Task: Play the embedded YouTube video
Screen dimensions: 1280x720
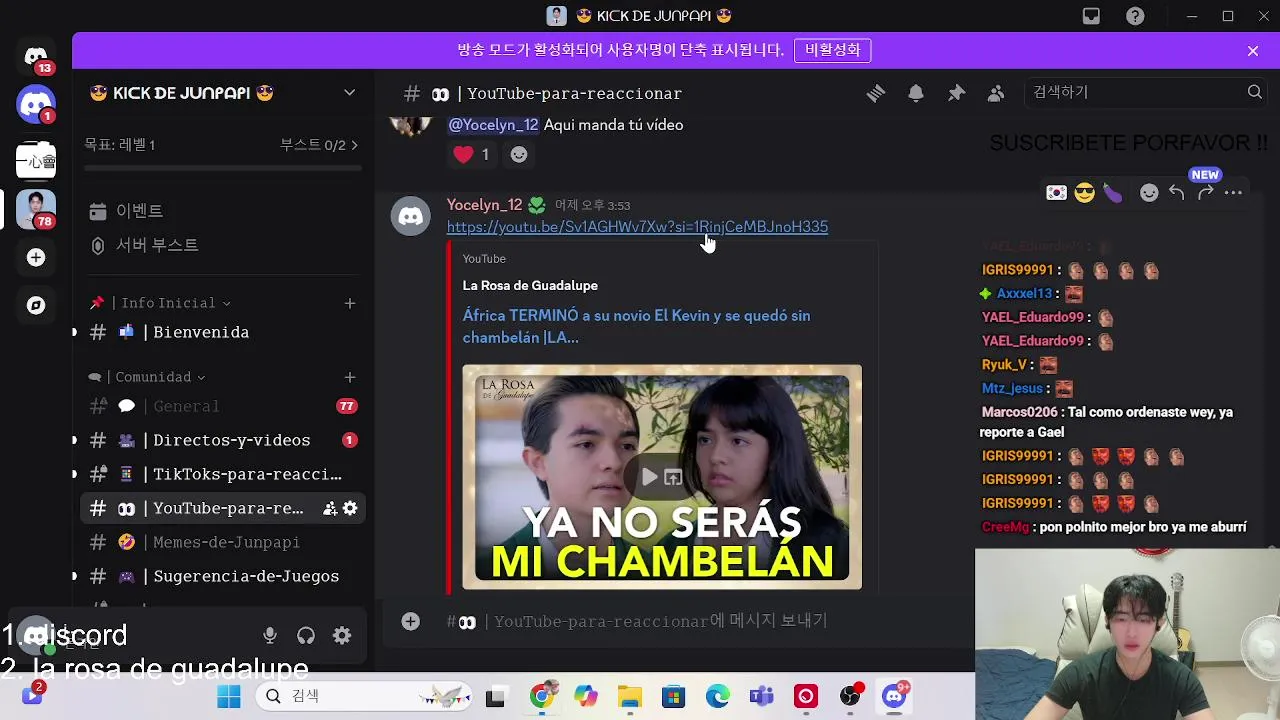Action: 648,477
